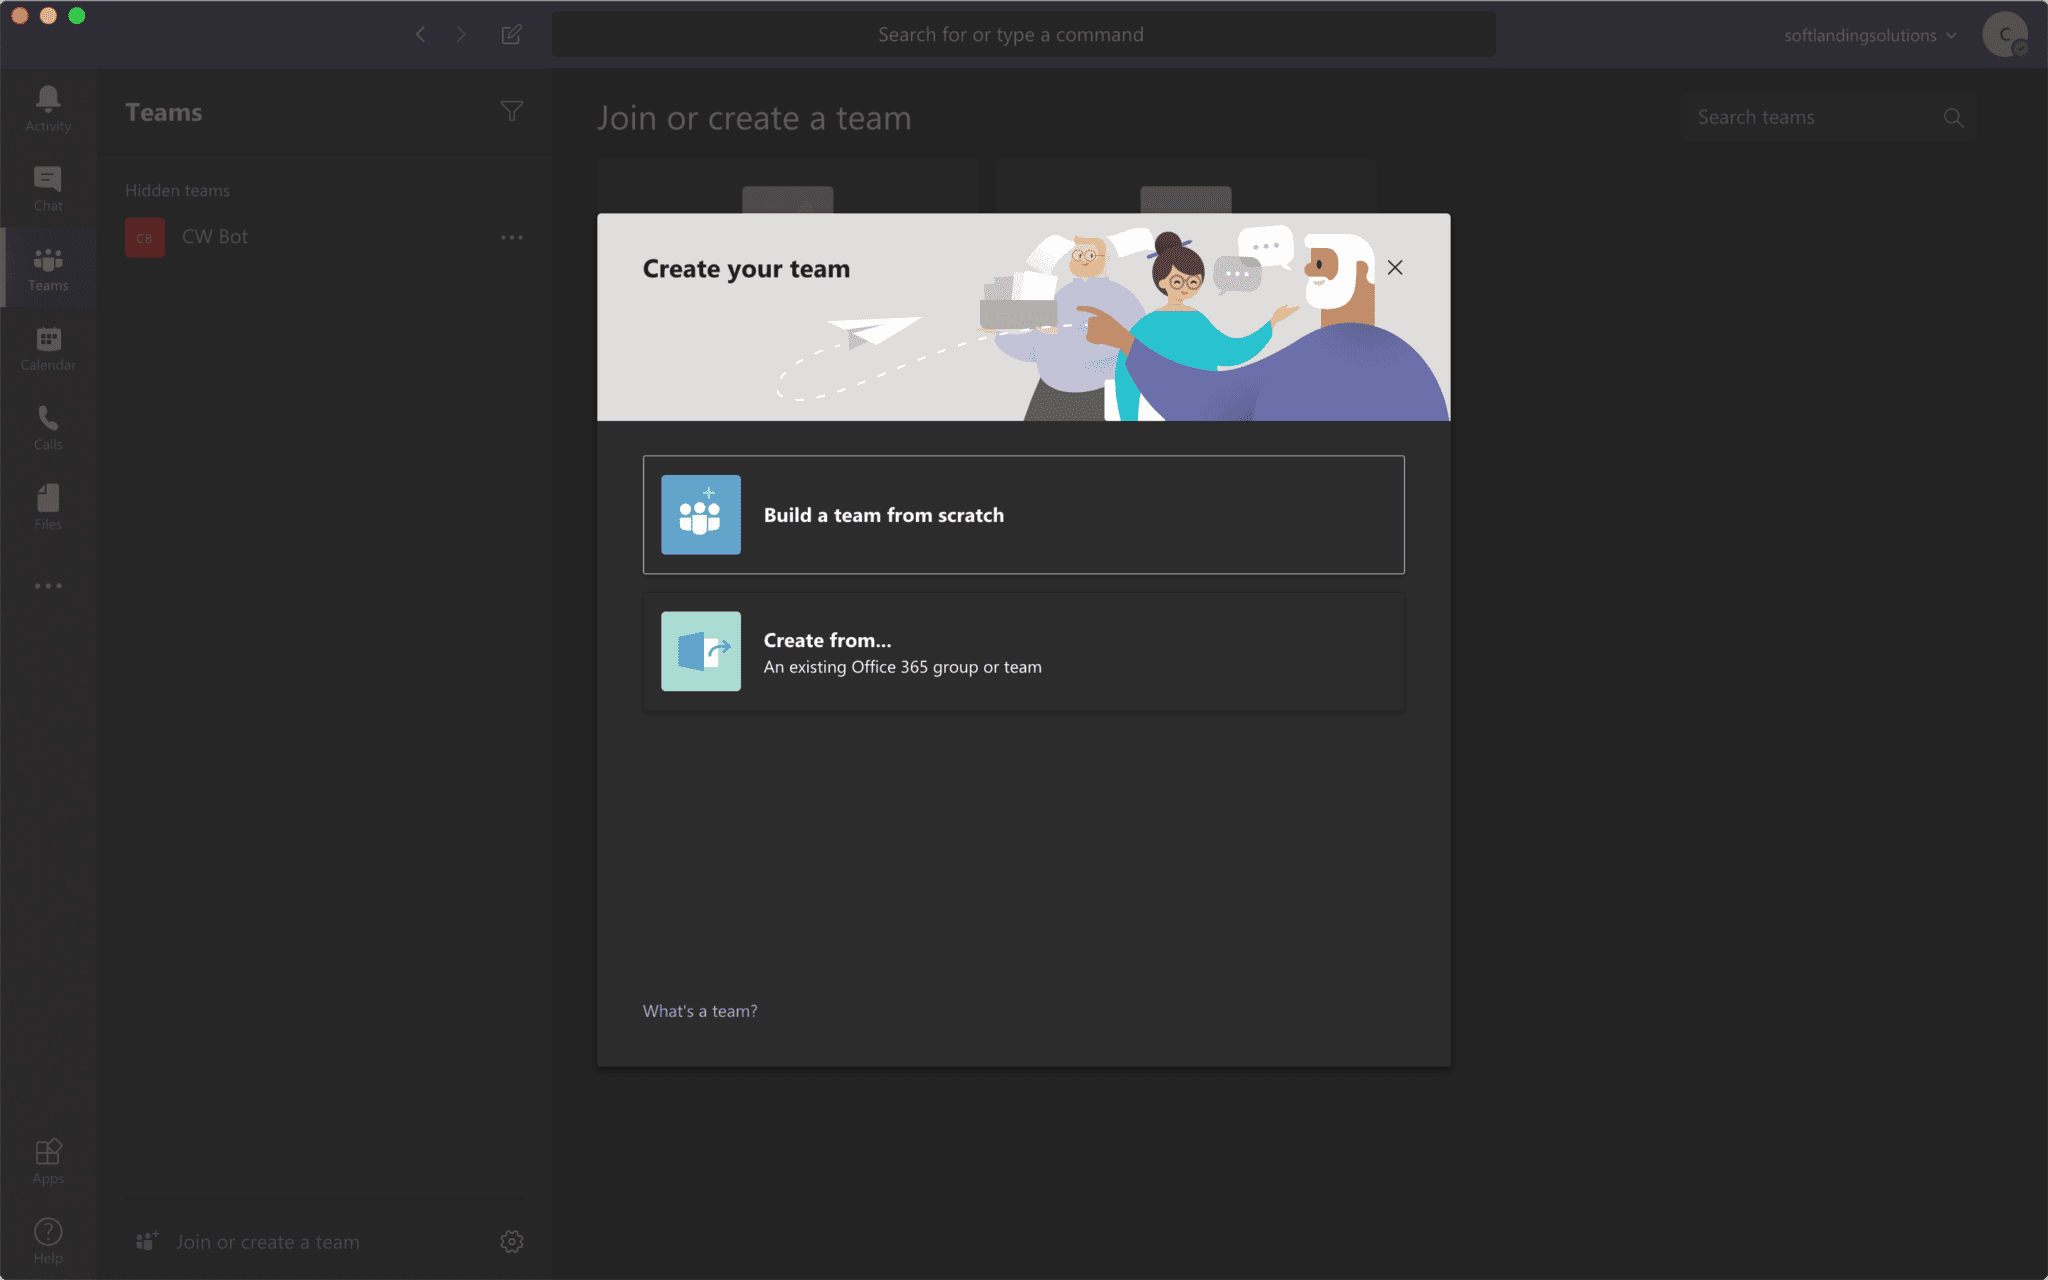Select Create from existing group option
Viewport: 2048px width, 1280px height.
[1023, 652]
